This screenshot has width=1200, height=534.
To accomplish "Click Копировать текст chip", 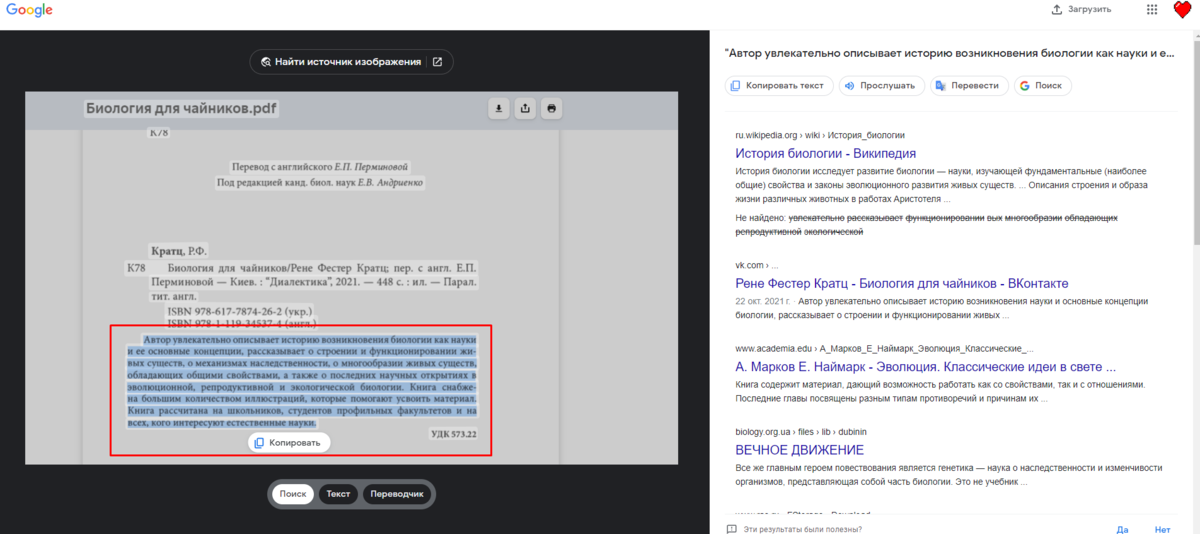I will [778, 86].
